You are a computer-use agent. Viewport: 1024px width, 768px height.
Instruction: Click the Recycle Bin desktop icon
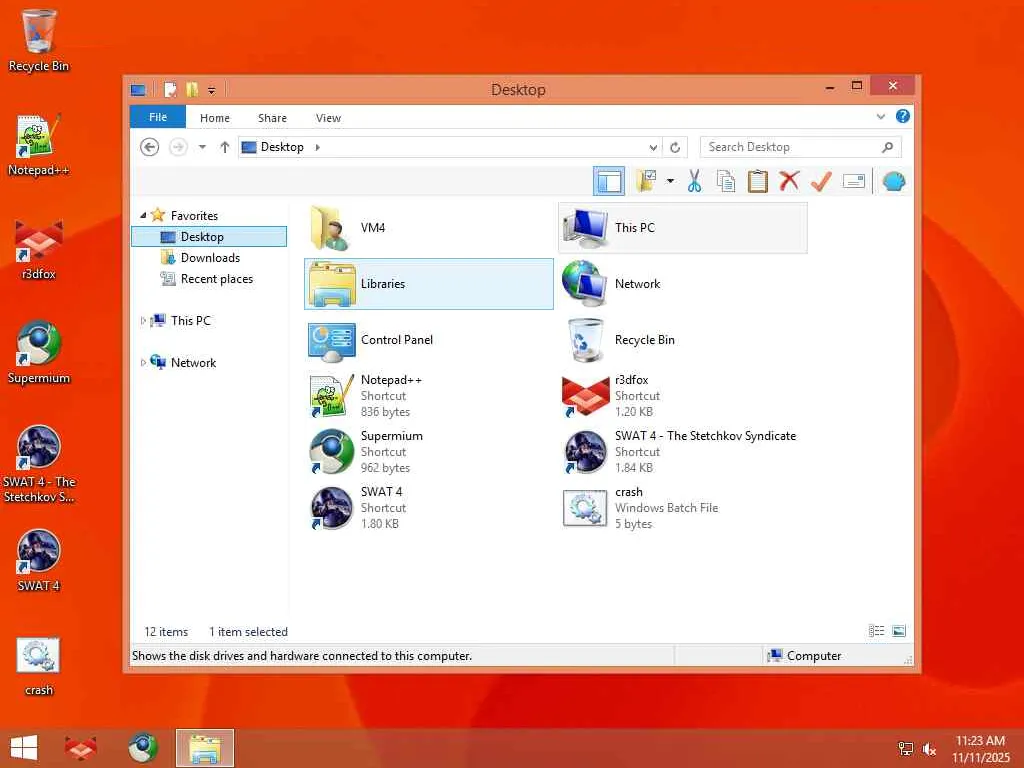(39, 40)
